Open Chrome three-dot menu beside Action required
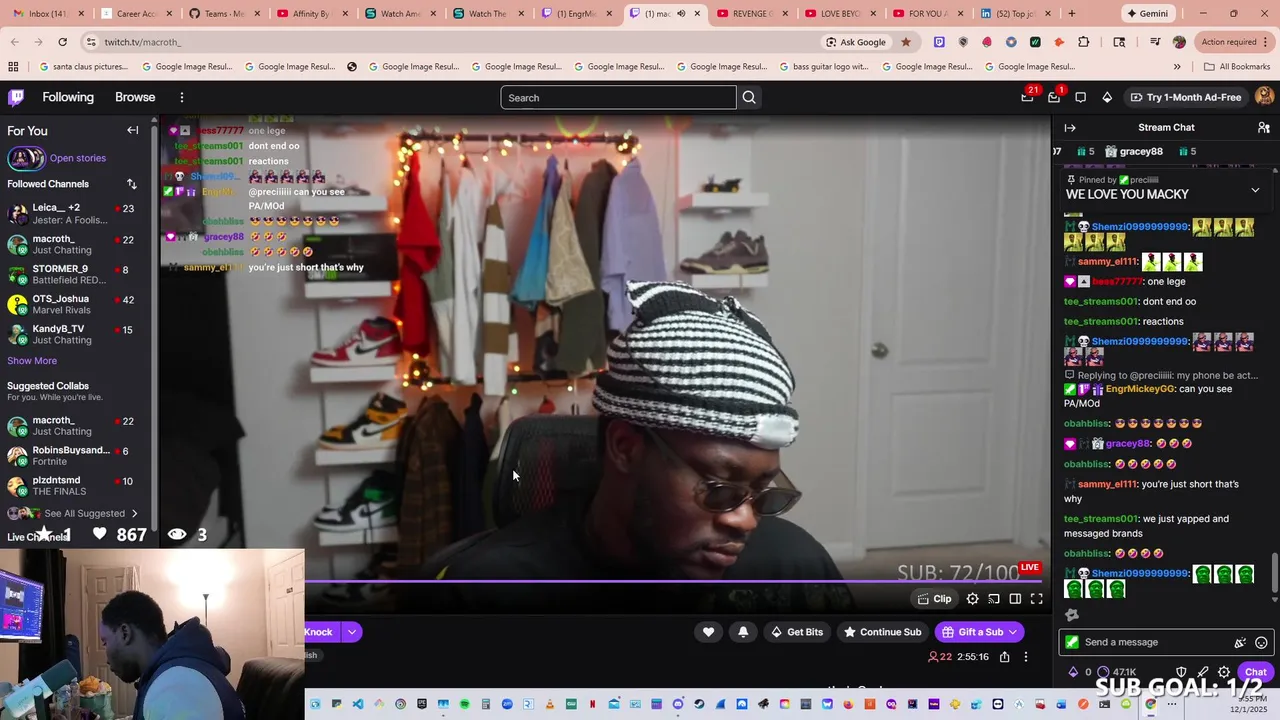This screenshot has width=1280, height=720. coord(1267,42)
